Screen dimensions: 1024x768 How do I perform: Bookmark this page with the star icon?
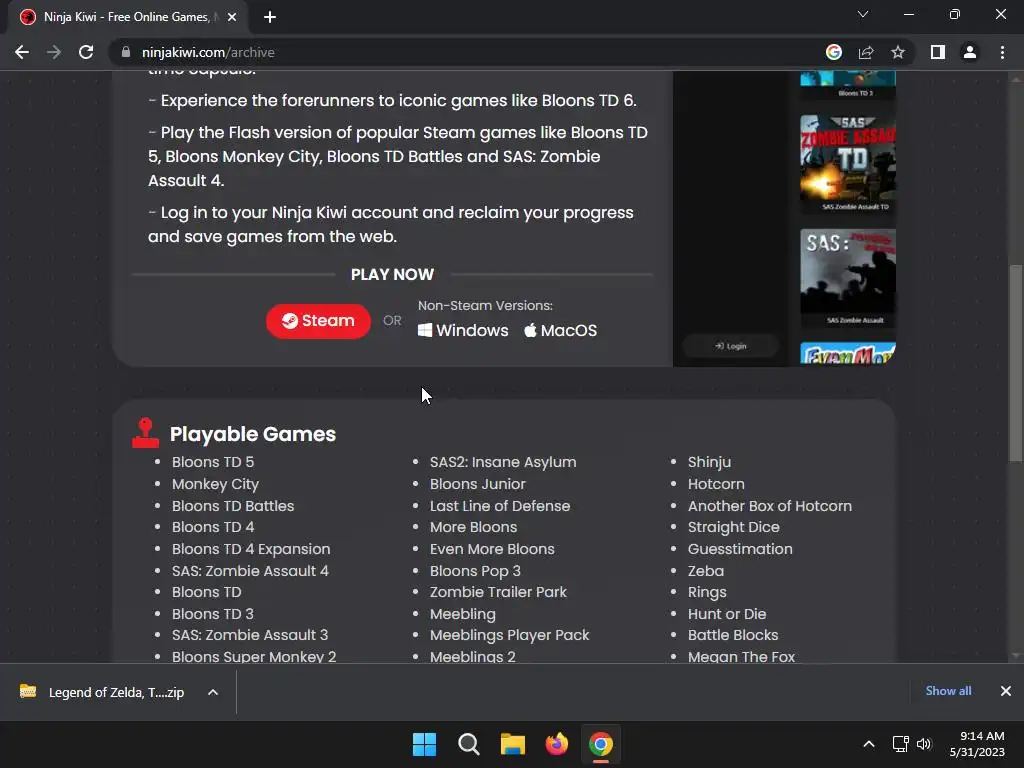(898, 52)
